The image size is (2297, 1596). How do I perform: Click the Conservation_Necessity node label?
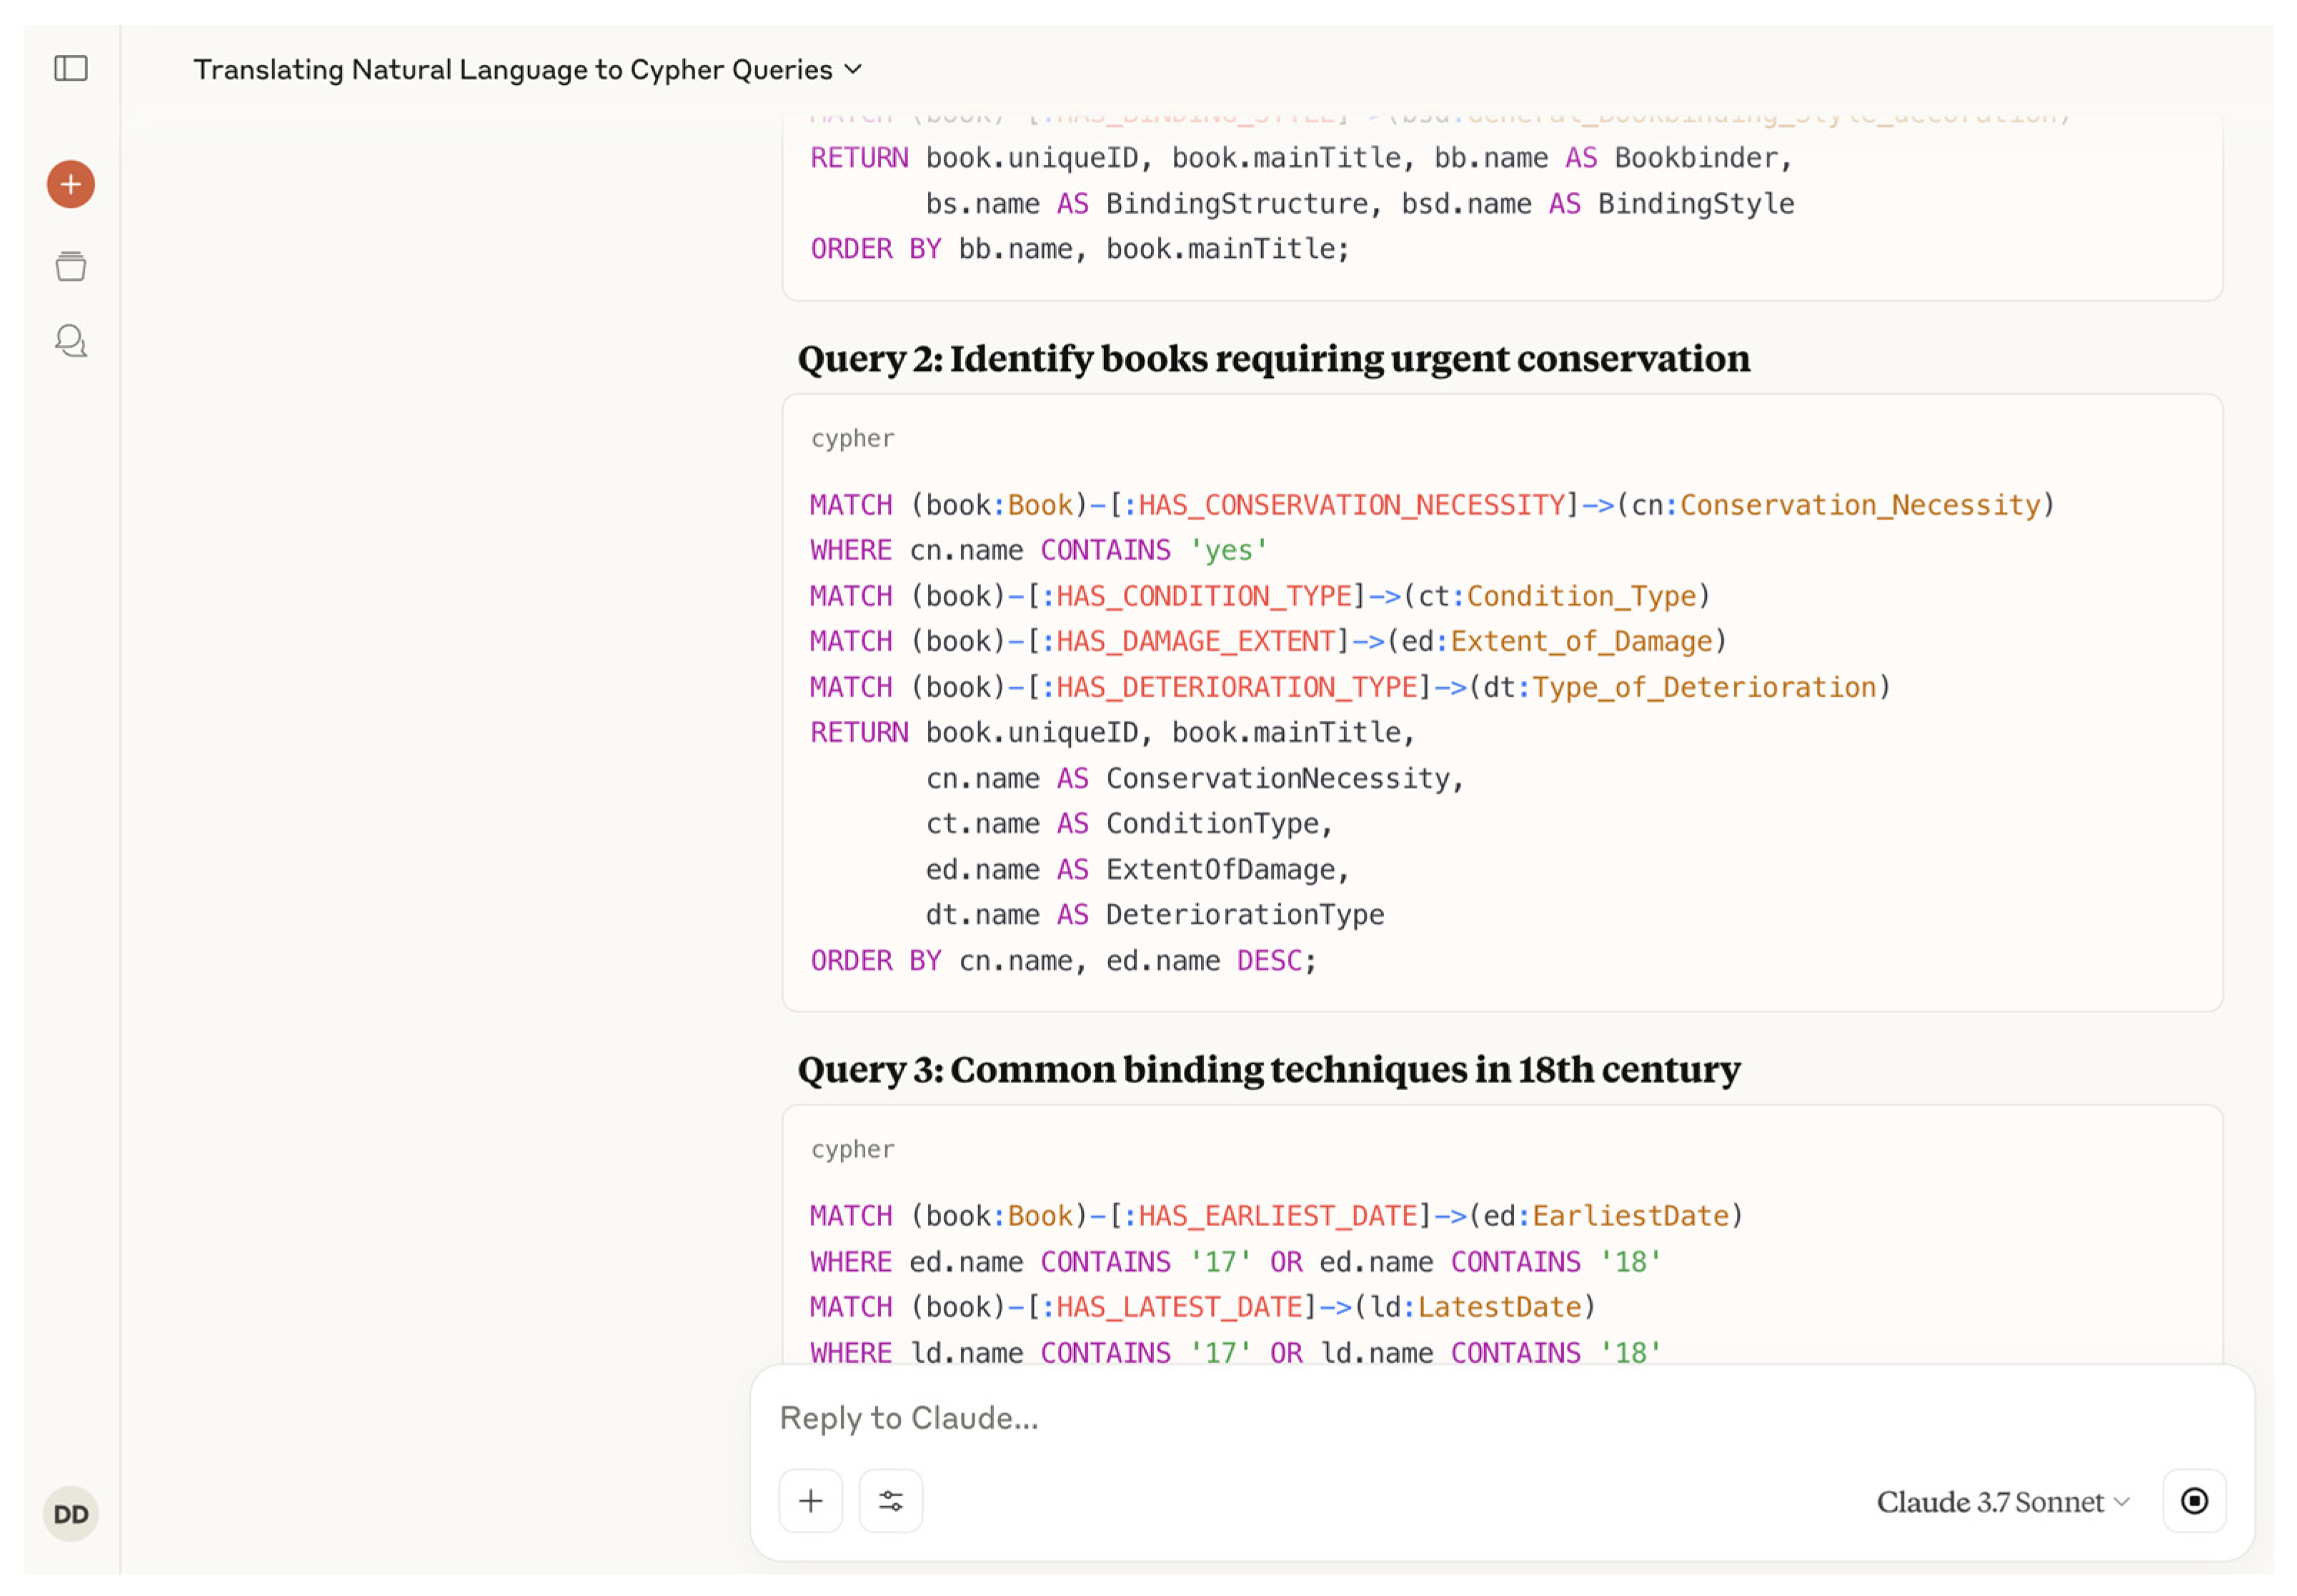coord(1859,505)
